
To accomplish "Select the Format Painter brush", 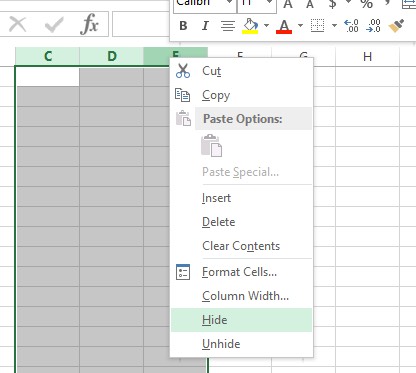I will [396, 25].
